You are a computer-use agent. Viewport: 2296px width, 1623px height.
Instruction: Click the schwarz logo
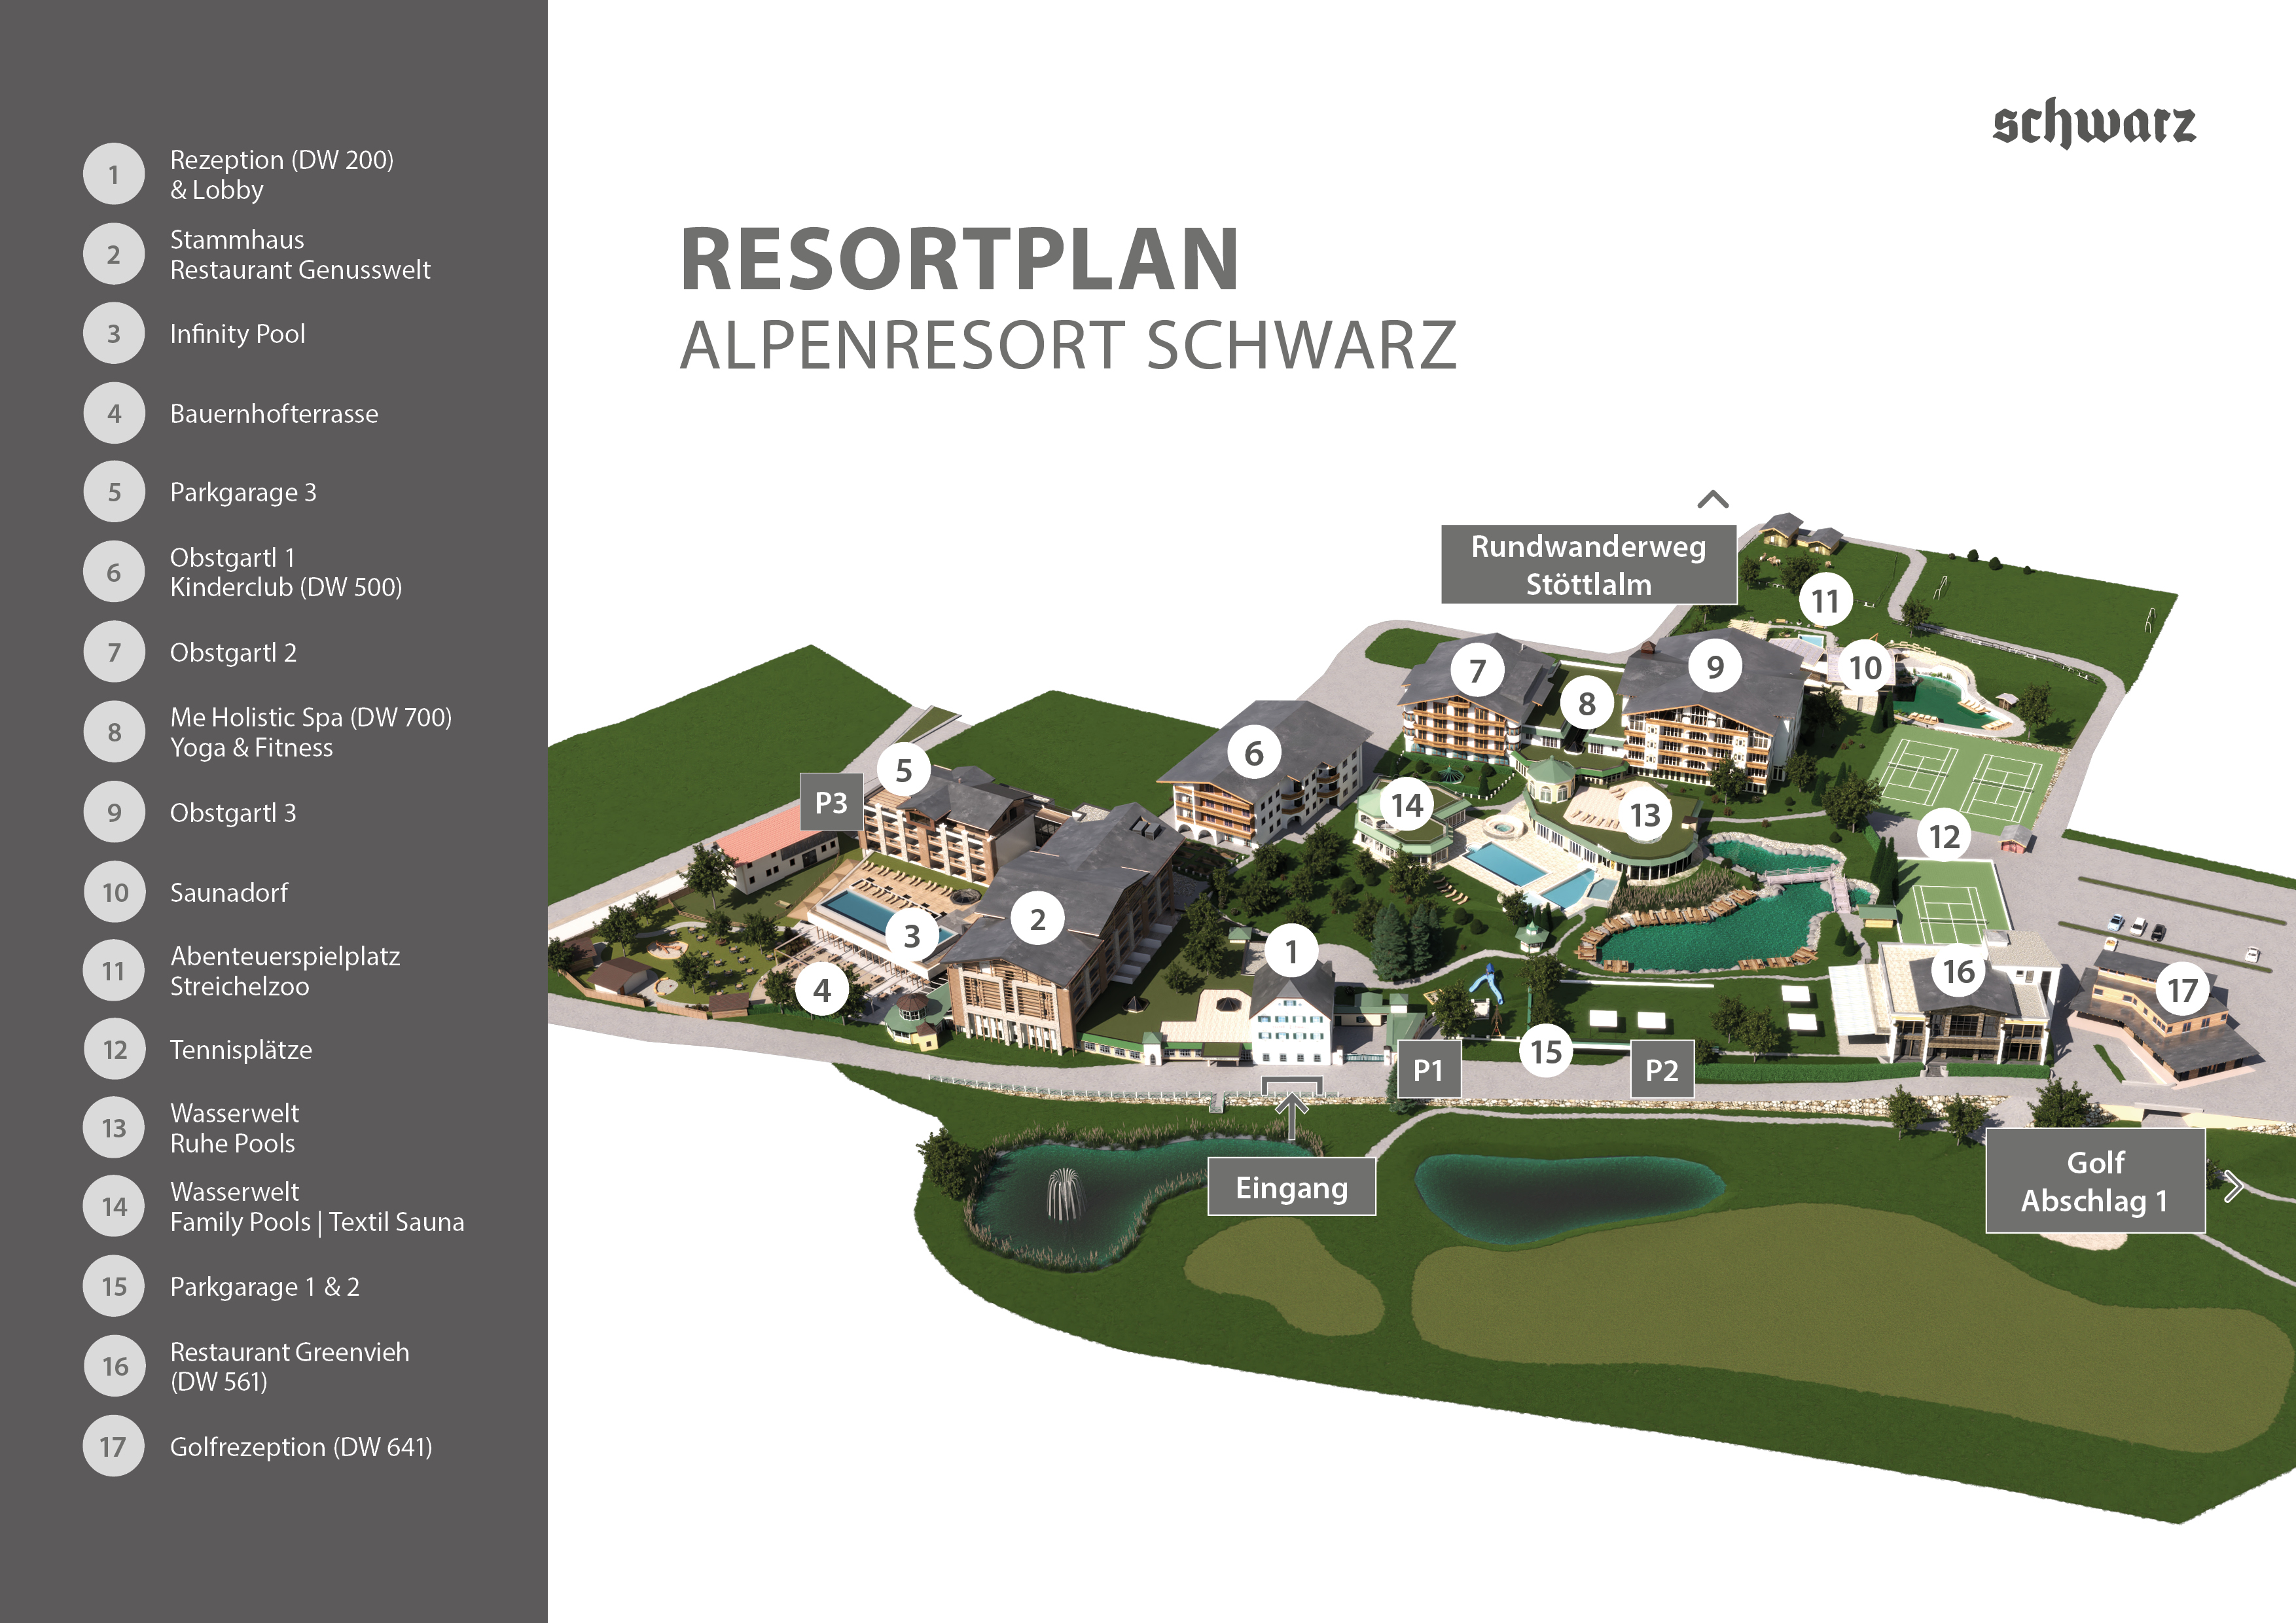[x=2094, y=124]
